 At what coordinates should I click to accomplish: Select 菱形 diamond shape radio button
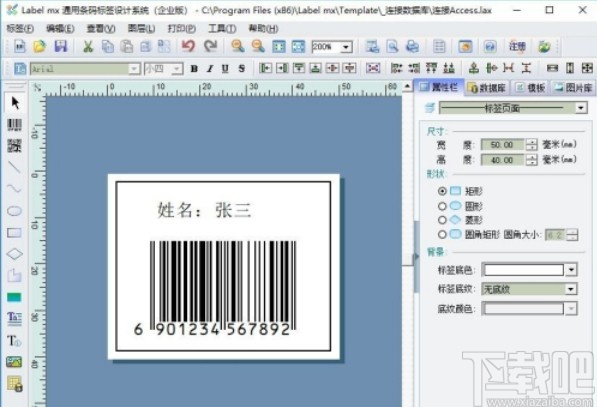coord(442,220)
